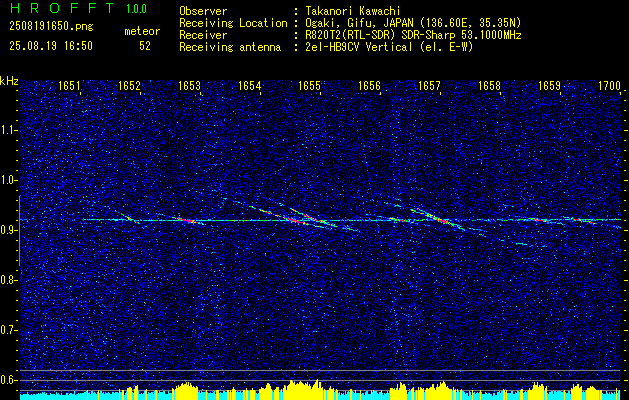Click the Ogaki, Gifu, JAPAN coordinates text
This screenshot has width=629, height=400.
click(413, 23)
